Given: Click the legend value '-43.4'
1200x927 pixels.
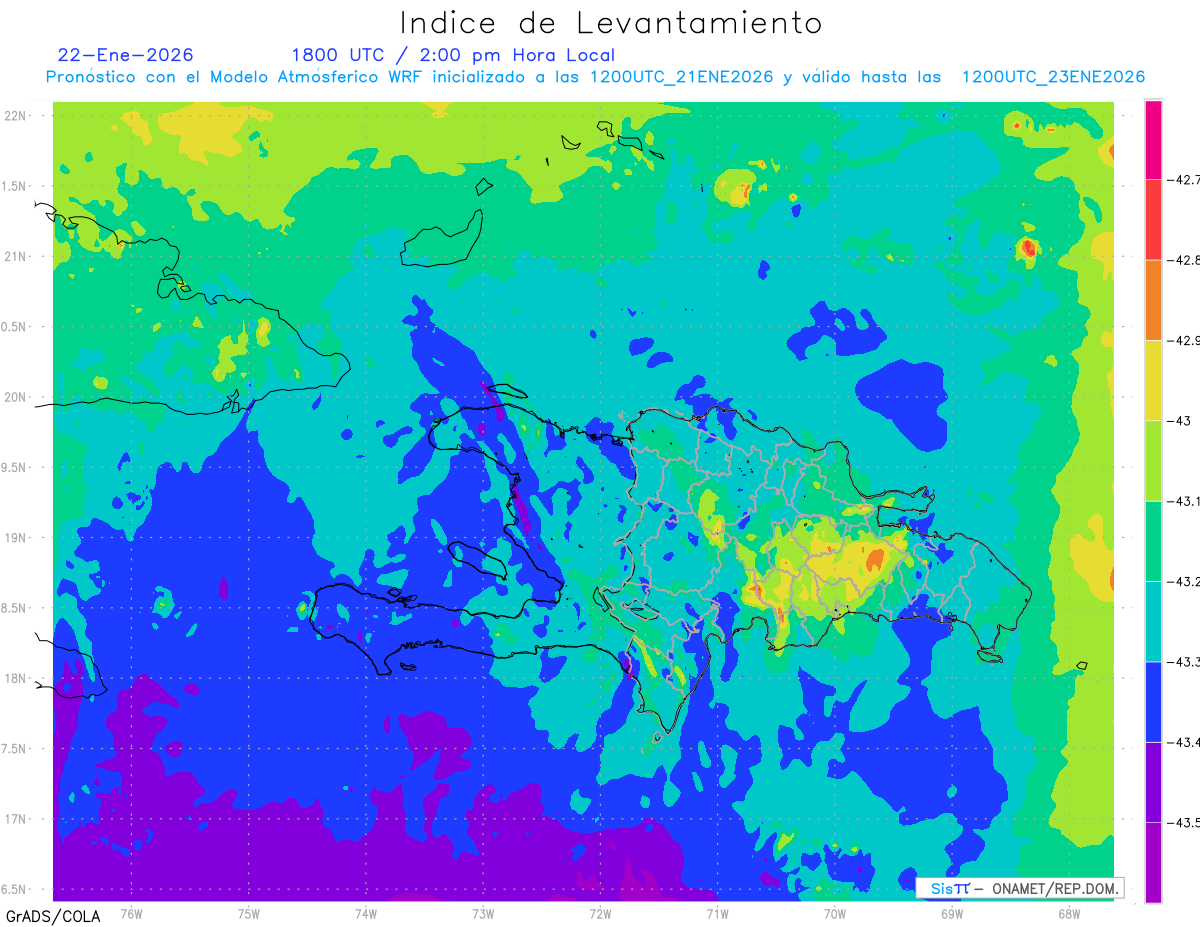Looking at the screenshot, I should [x=1184, y=742].
